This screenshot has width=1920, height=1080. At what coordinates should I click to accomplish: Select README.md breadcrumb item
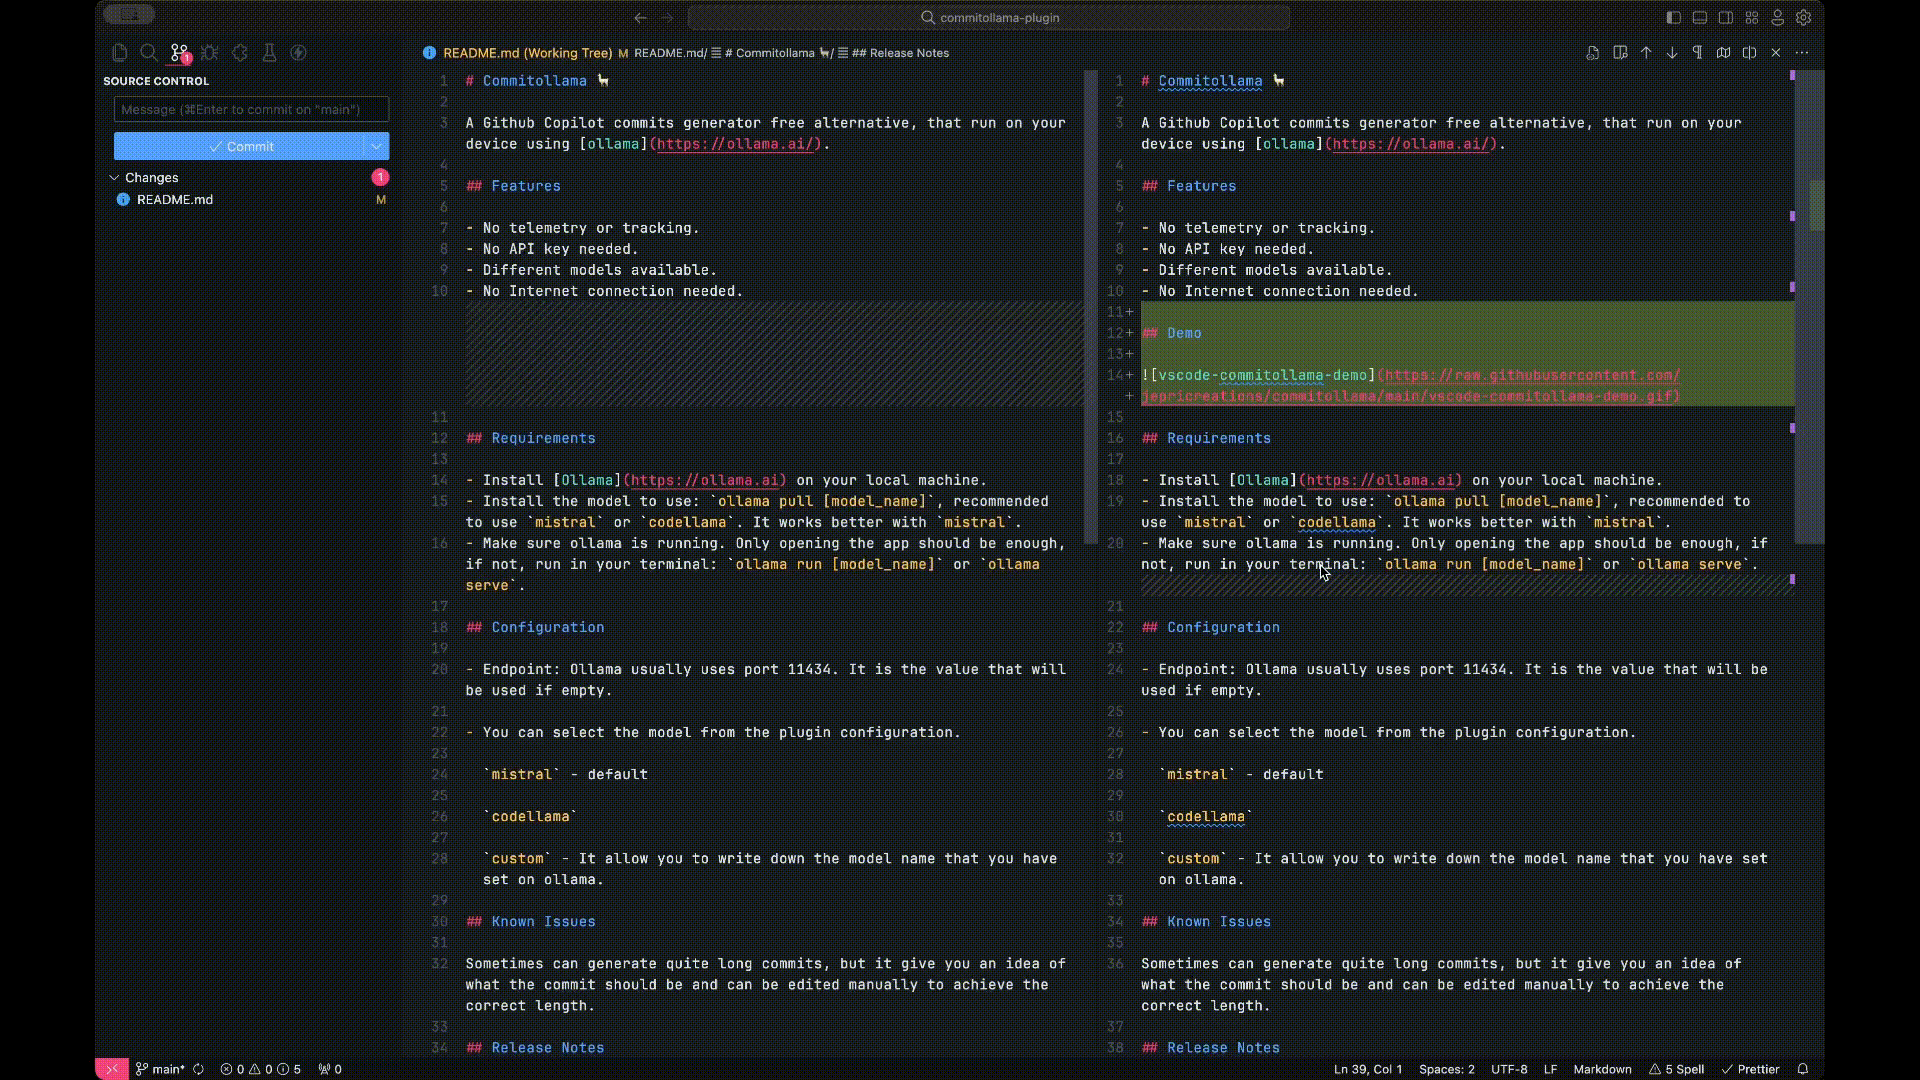pyautogui.click(x=669, y=53)
